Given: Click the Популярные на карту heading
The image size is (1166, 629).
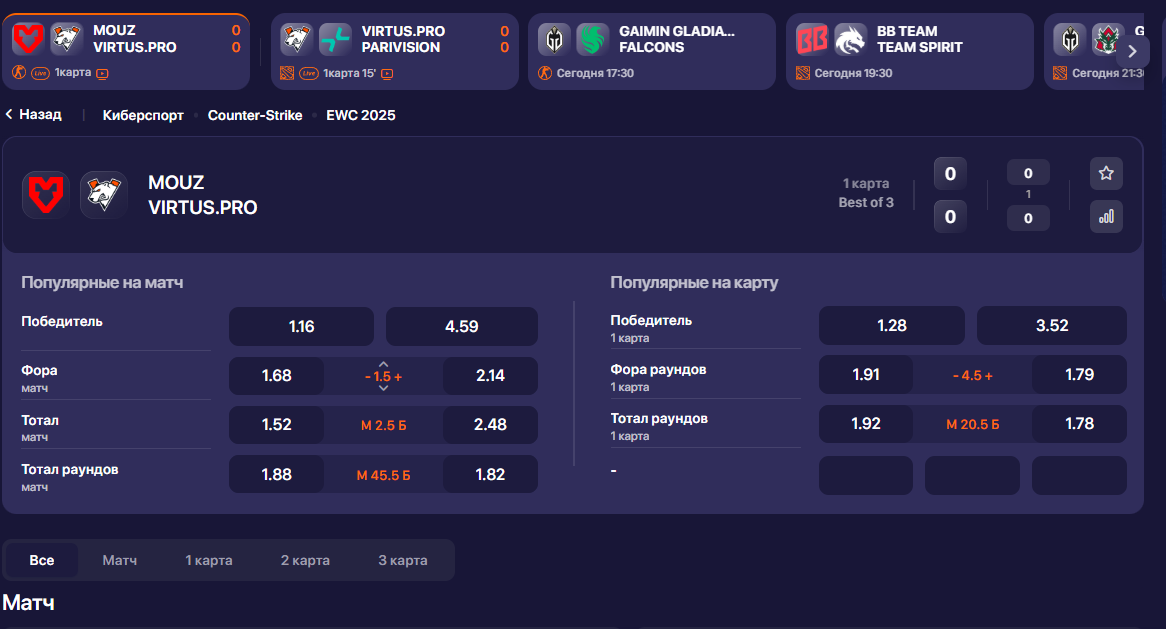Looking at the screenshot, I should point(694,283).
